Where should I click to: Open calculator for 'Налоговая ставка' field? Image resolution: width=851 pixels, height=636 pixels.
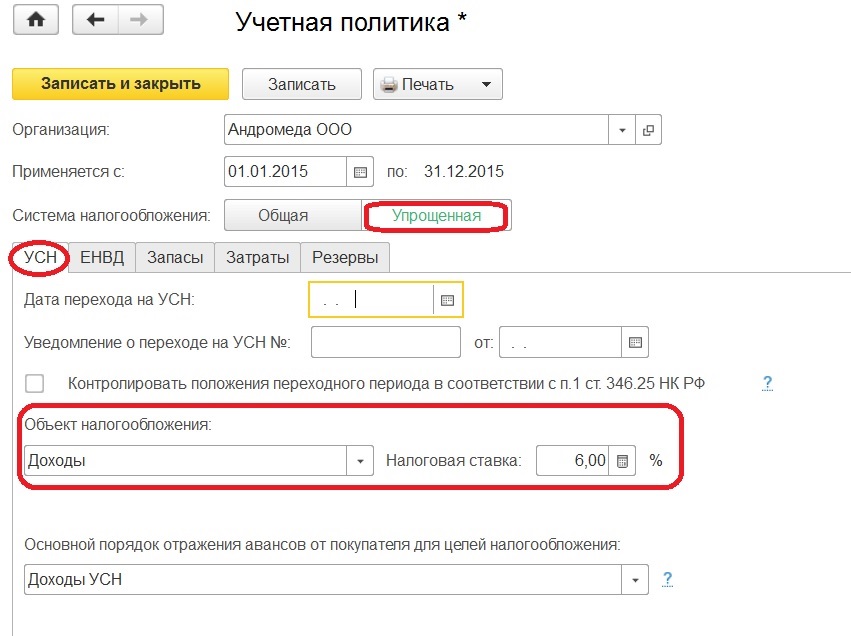point(622,461)
